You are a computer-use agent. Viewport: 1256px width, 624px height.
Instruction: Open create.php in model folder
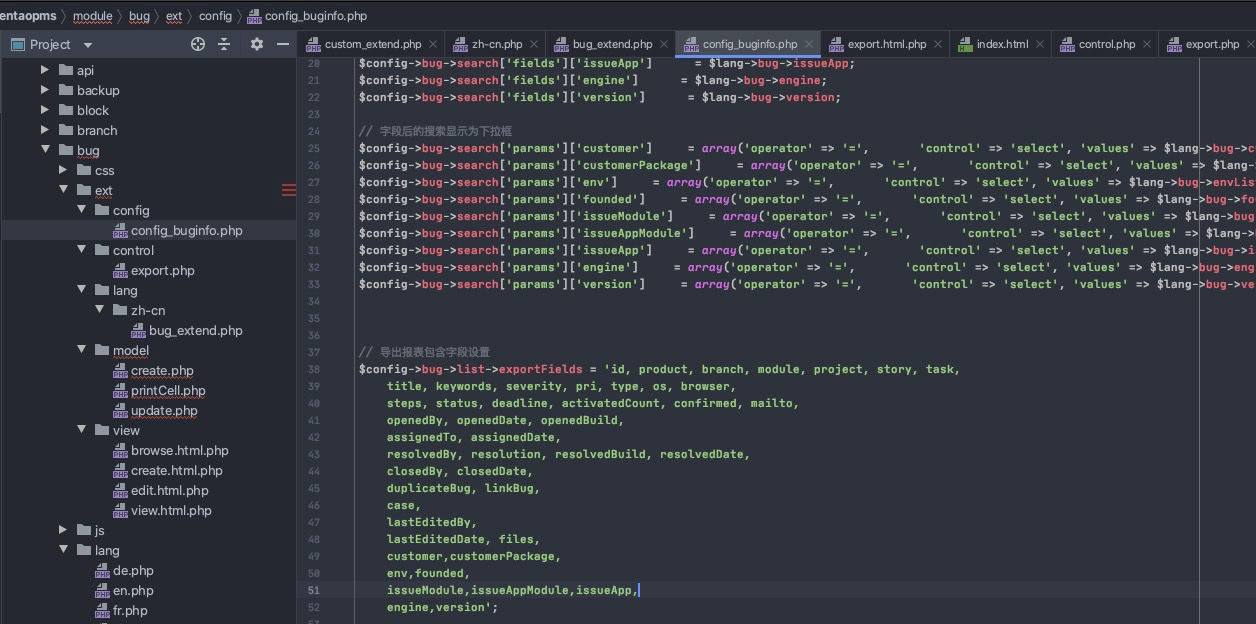click(162, 370)
